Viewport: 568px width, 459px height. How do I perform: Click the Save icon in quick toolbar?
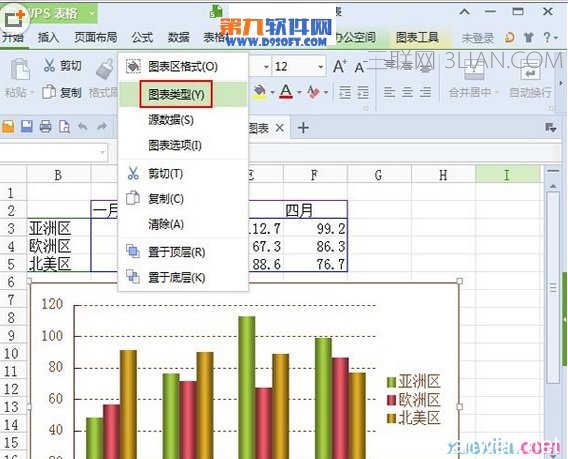tap(27, 127)
